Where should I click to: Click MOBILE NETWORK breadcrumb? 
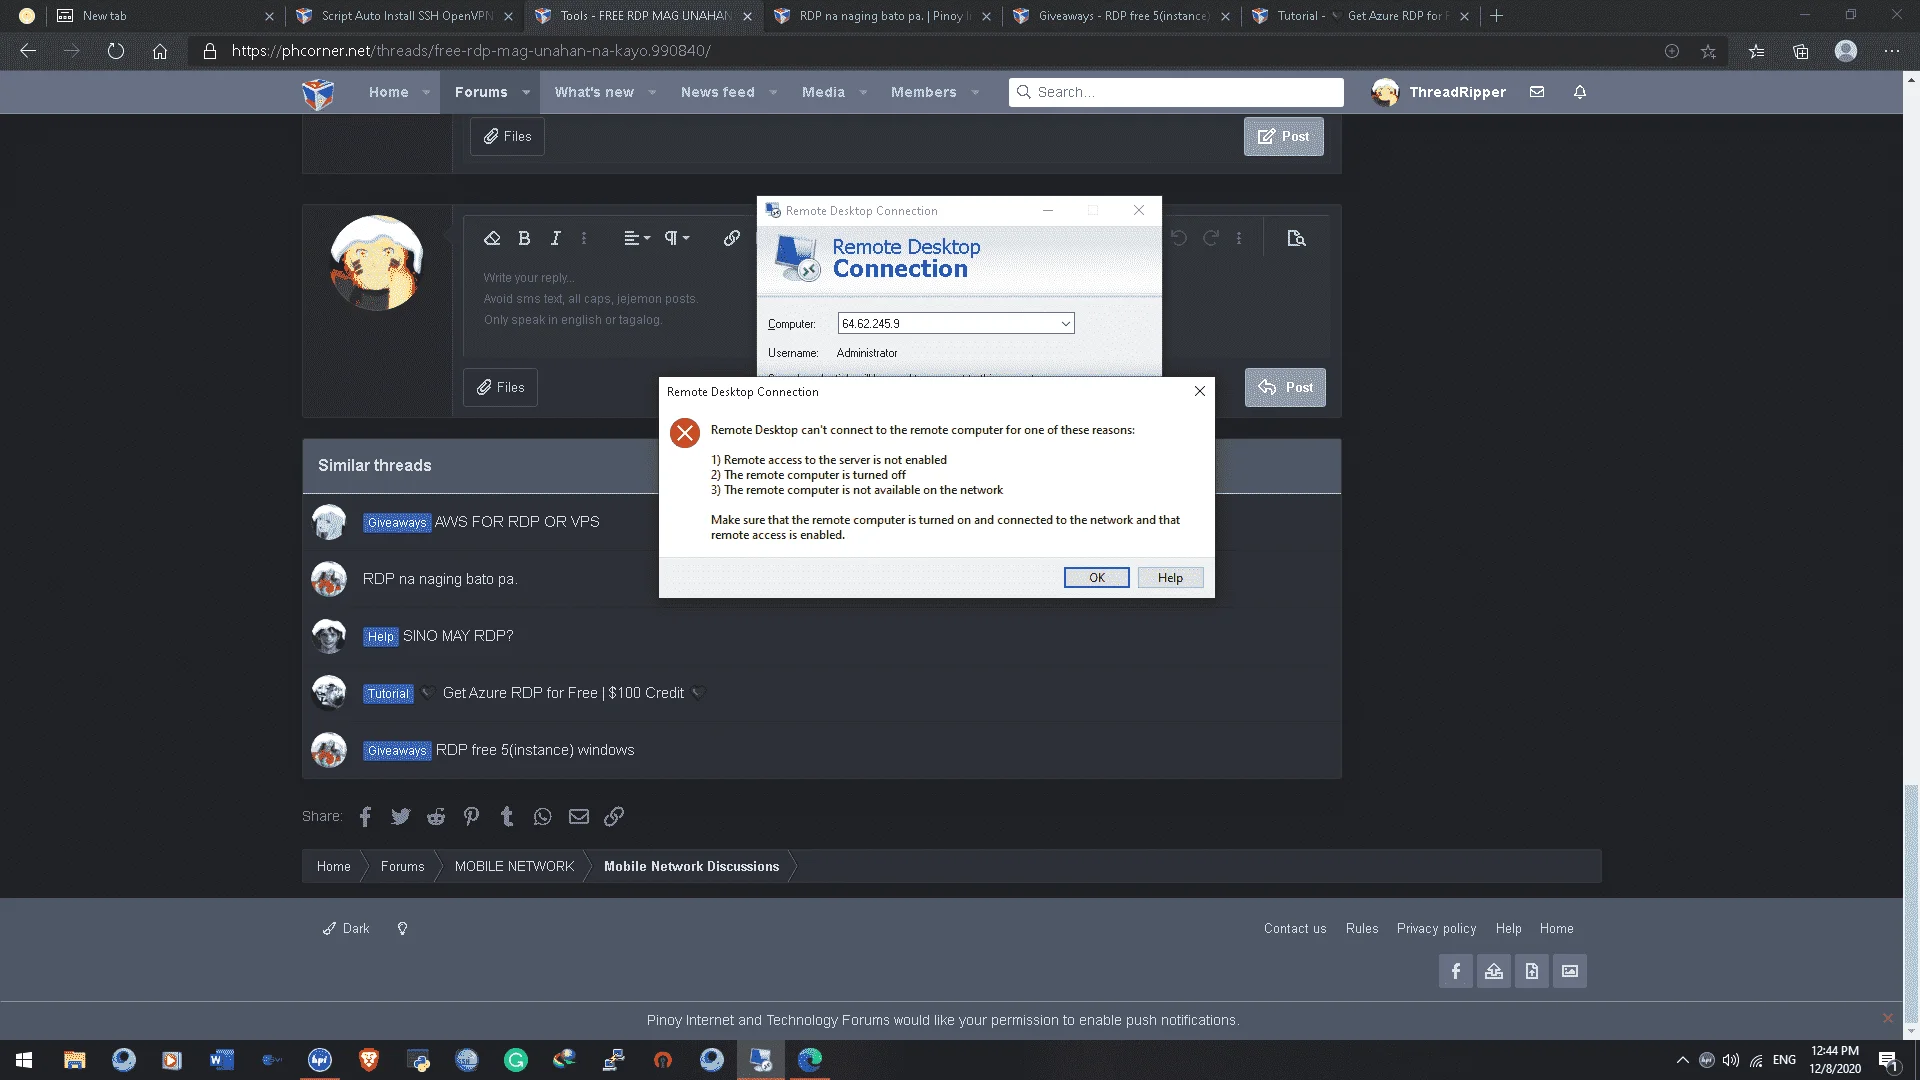[514, 866]
